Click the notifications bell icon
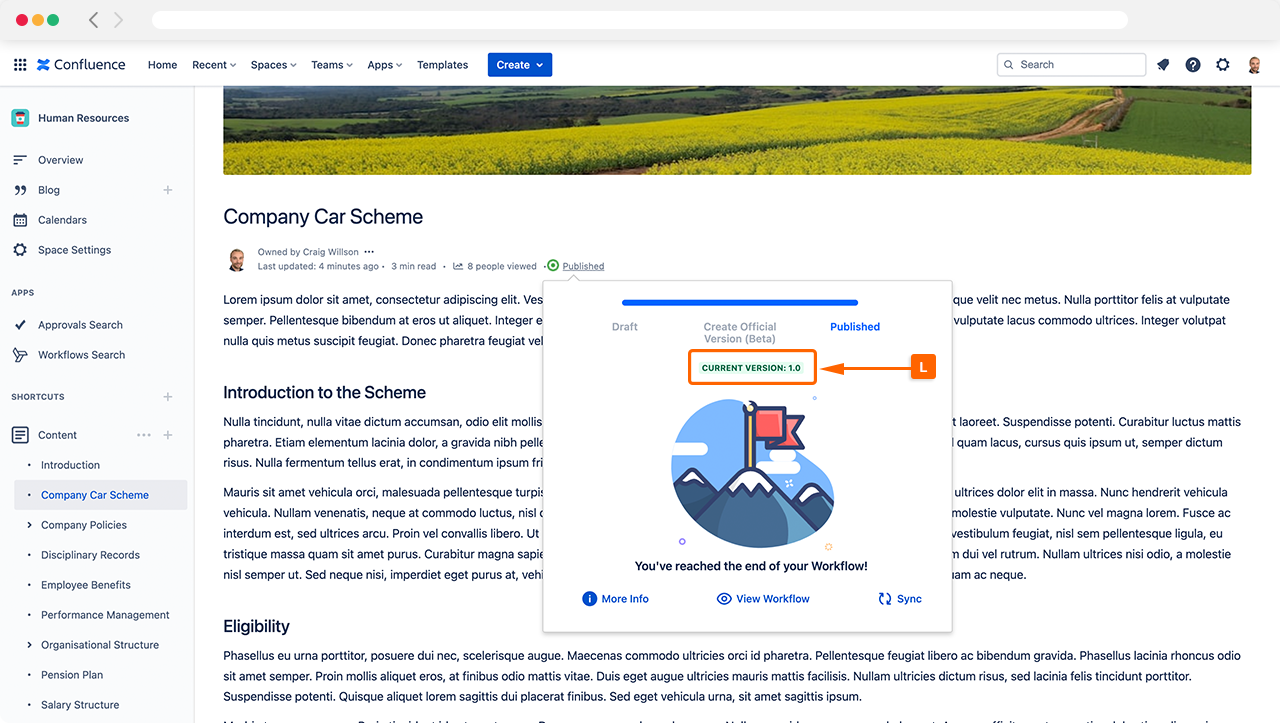1280x723 pixels. click(1163, 65)
